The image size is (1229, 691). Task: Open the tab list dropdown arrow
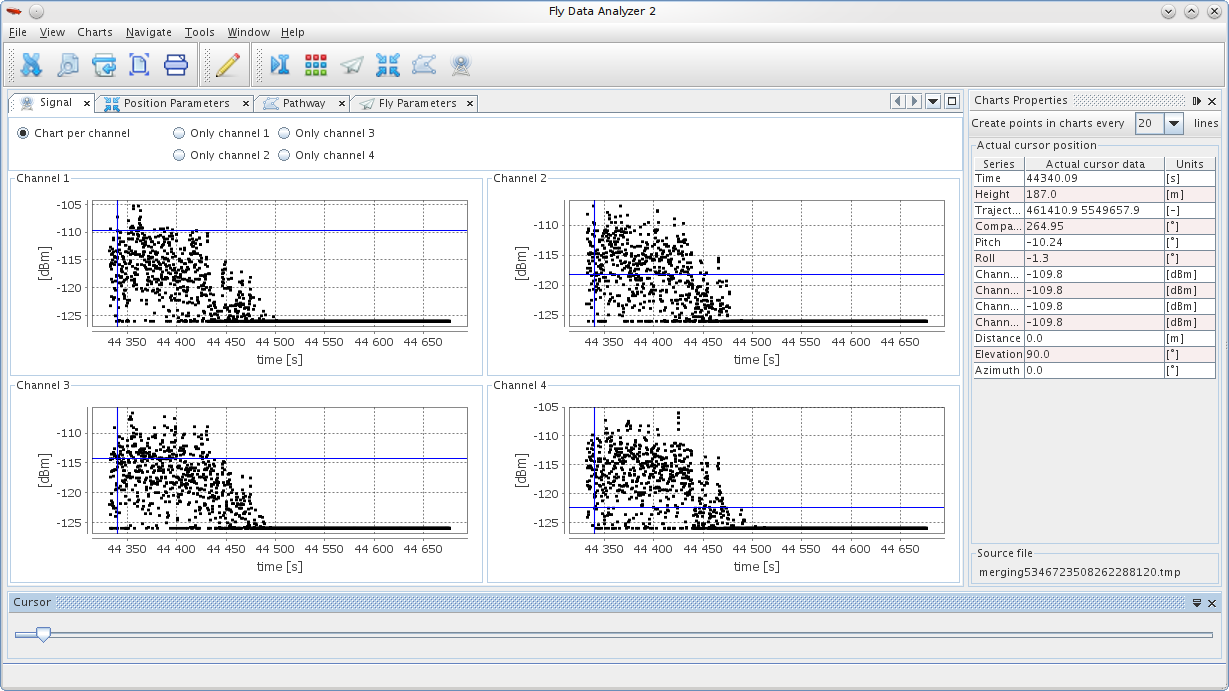click(x=933, y=102)
